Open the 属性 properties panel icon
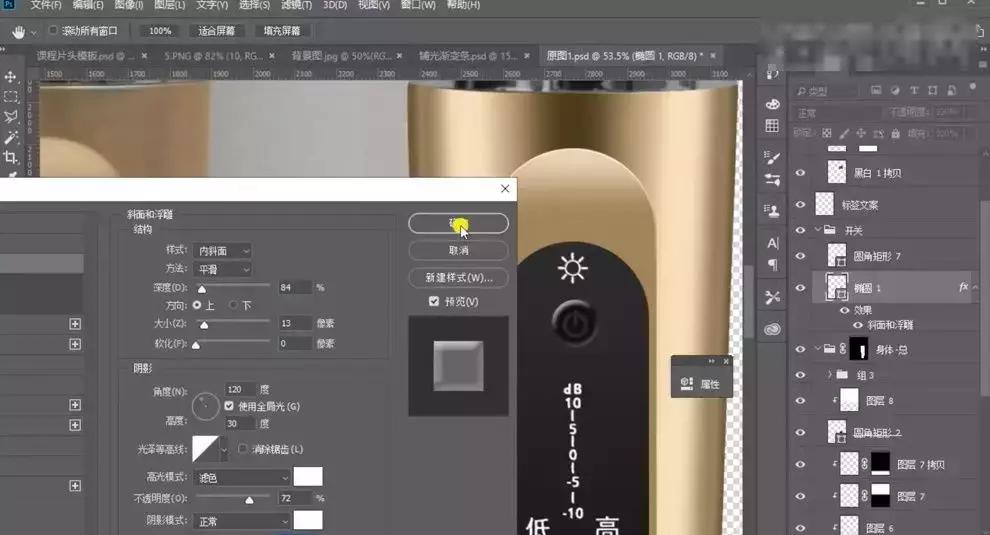 click(x=687, y=383)
